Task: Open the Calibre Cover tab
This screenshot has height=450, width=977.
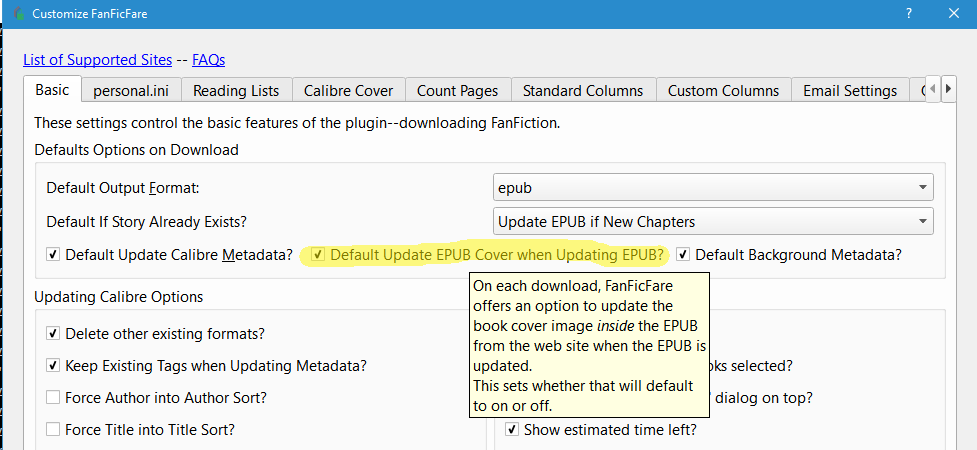Action: 348,91
